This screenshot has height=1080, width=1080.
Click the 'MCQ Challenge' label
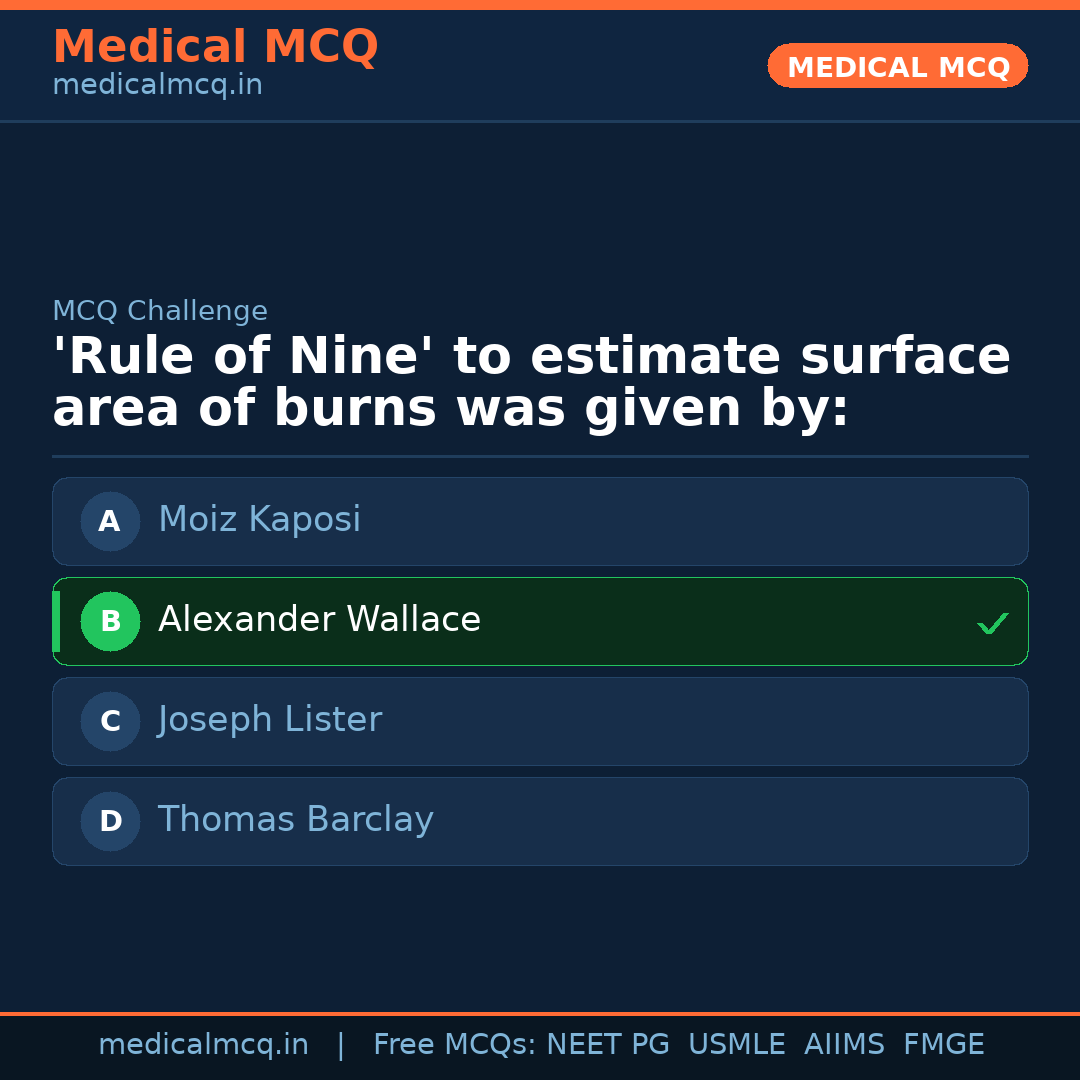pos(160,311)
